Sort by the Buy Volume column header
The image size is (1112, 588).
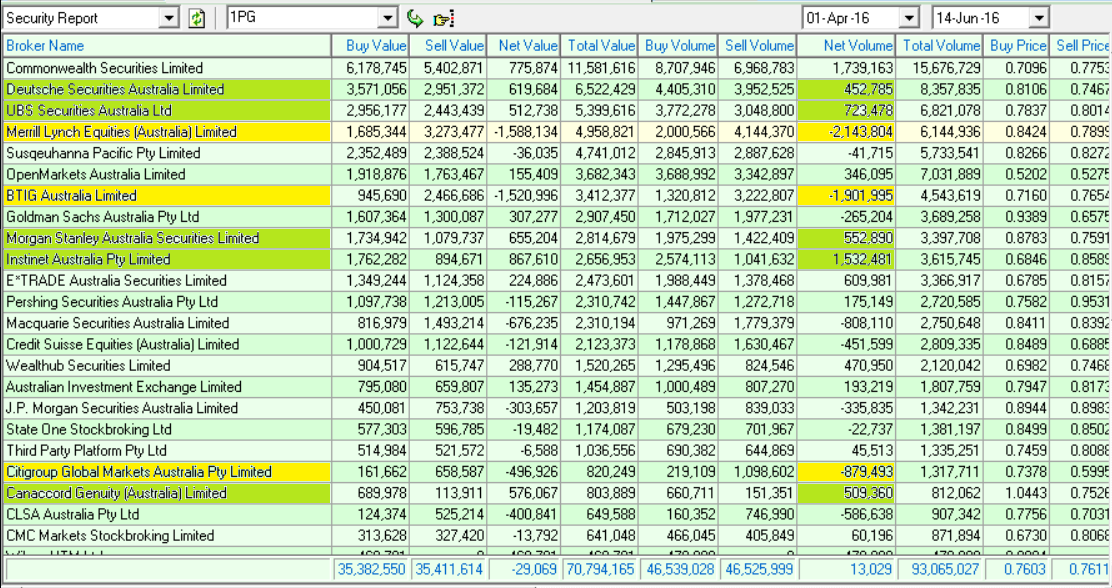[x=678, y=46]
